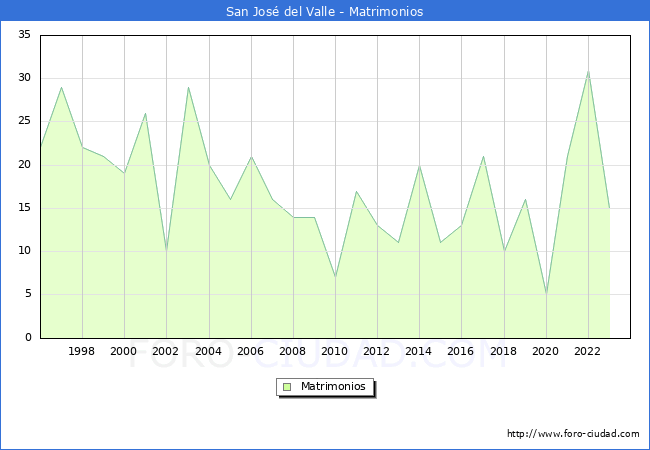
Task: Click the chart title San José del Valle
Action: 324,11
